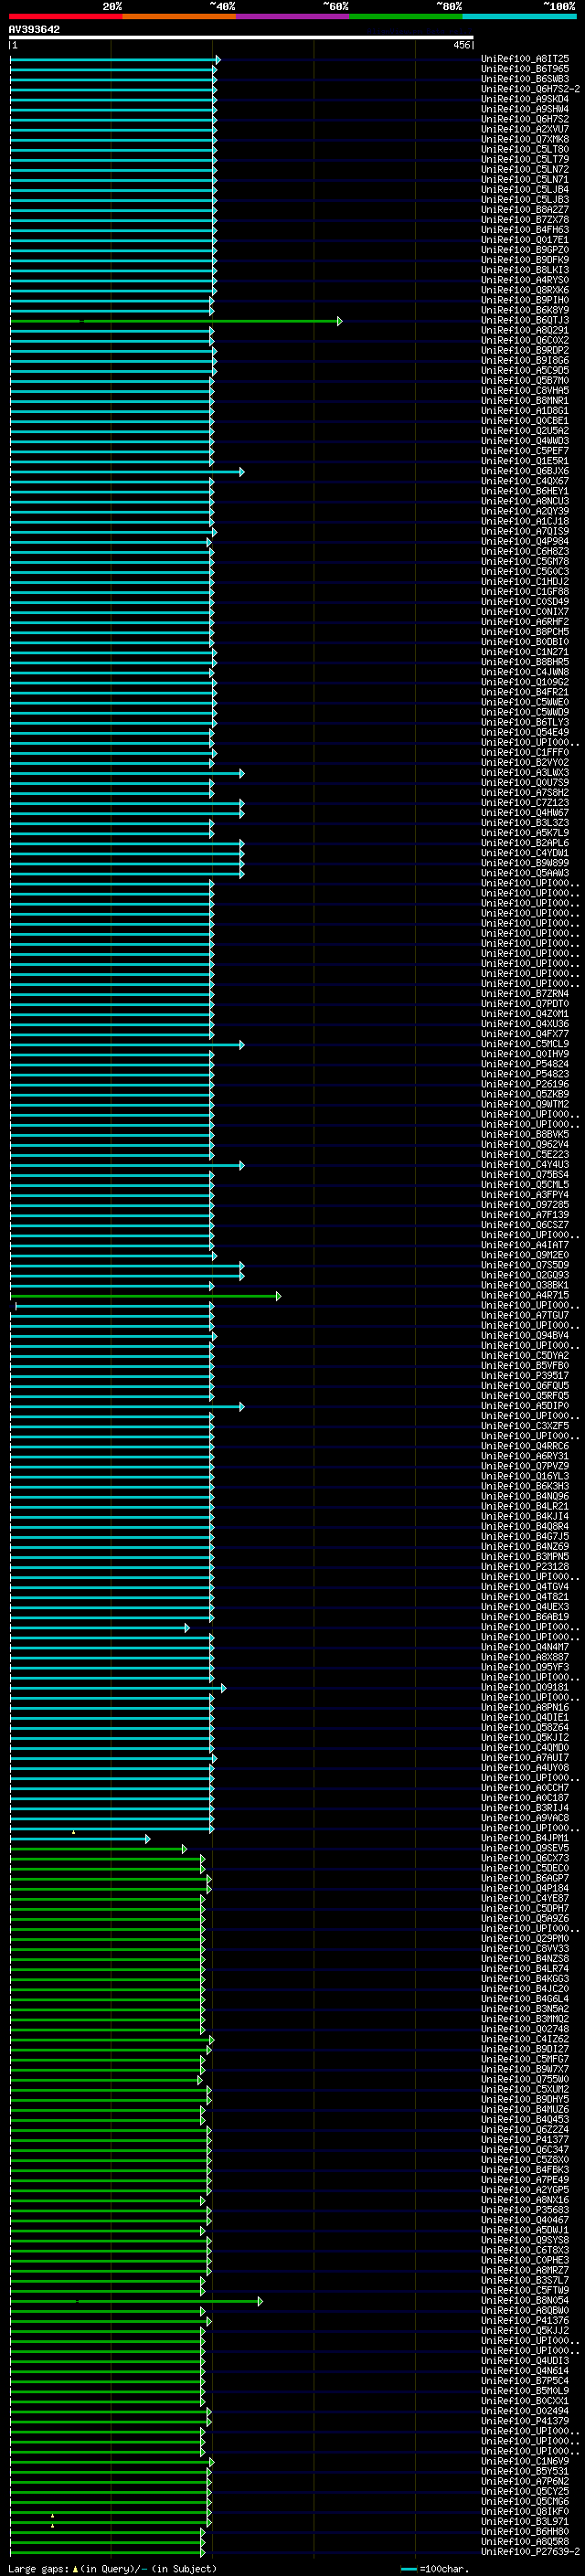Image resolution: width=585 pixels, height=2576 pixels.
Task: Click the UniRef100_Q7XMK8 label
Action: pyautogui.click(x=525, y=139)
